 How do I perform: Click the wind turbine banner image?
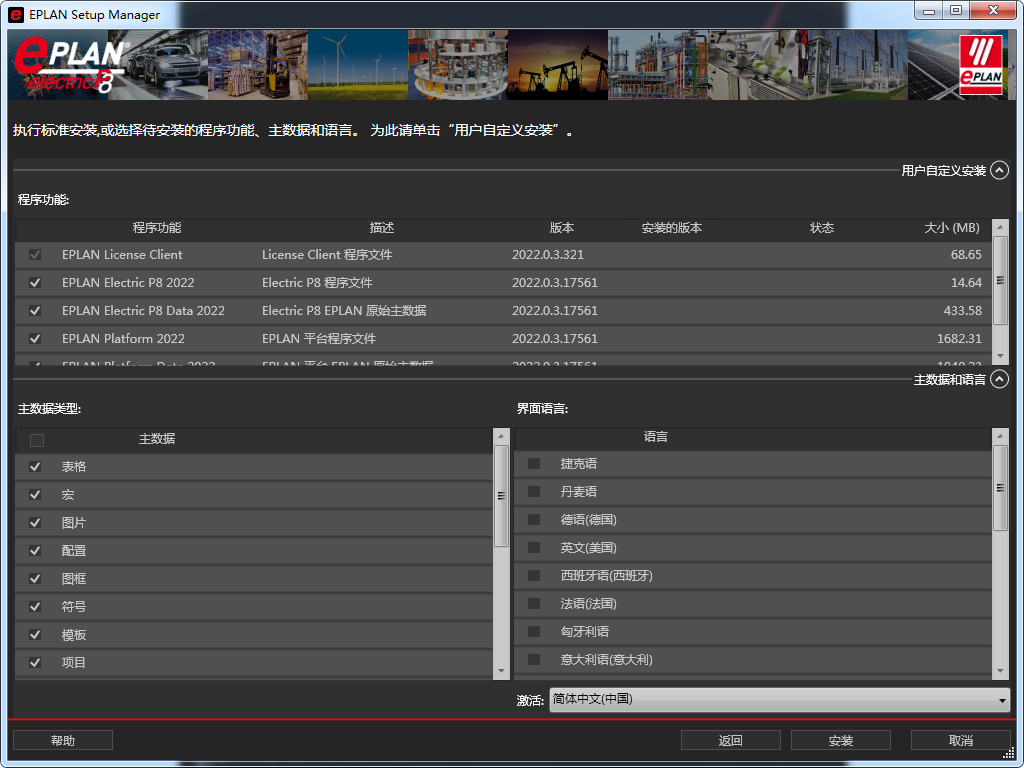356,65
